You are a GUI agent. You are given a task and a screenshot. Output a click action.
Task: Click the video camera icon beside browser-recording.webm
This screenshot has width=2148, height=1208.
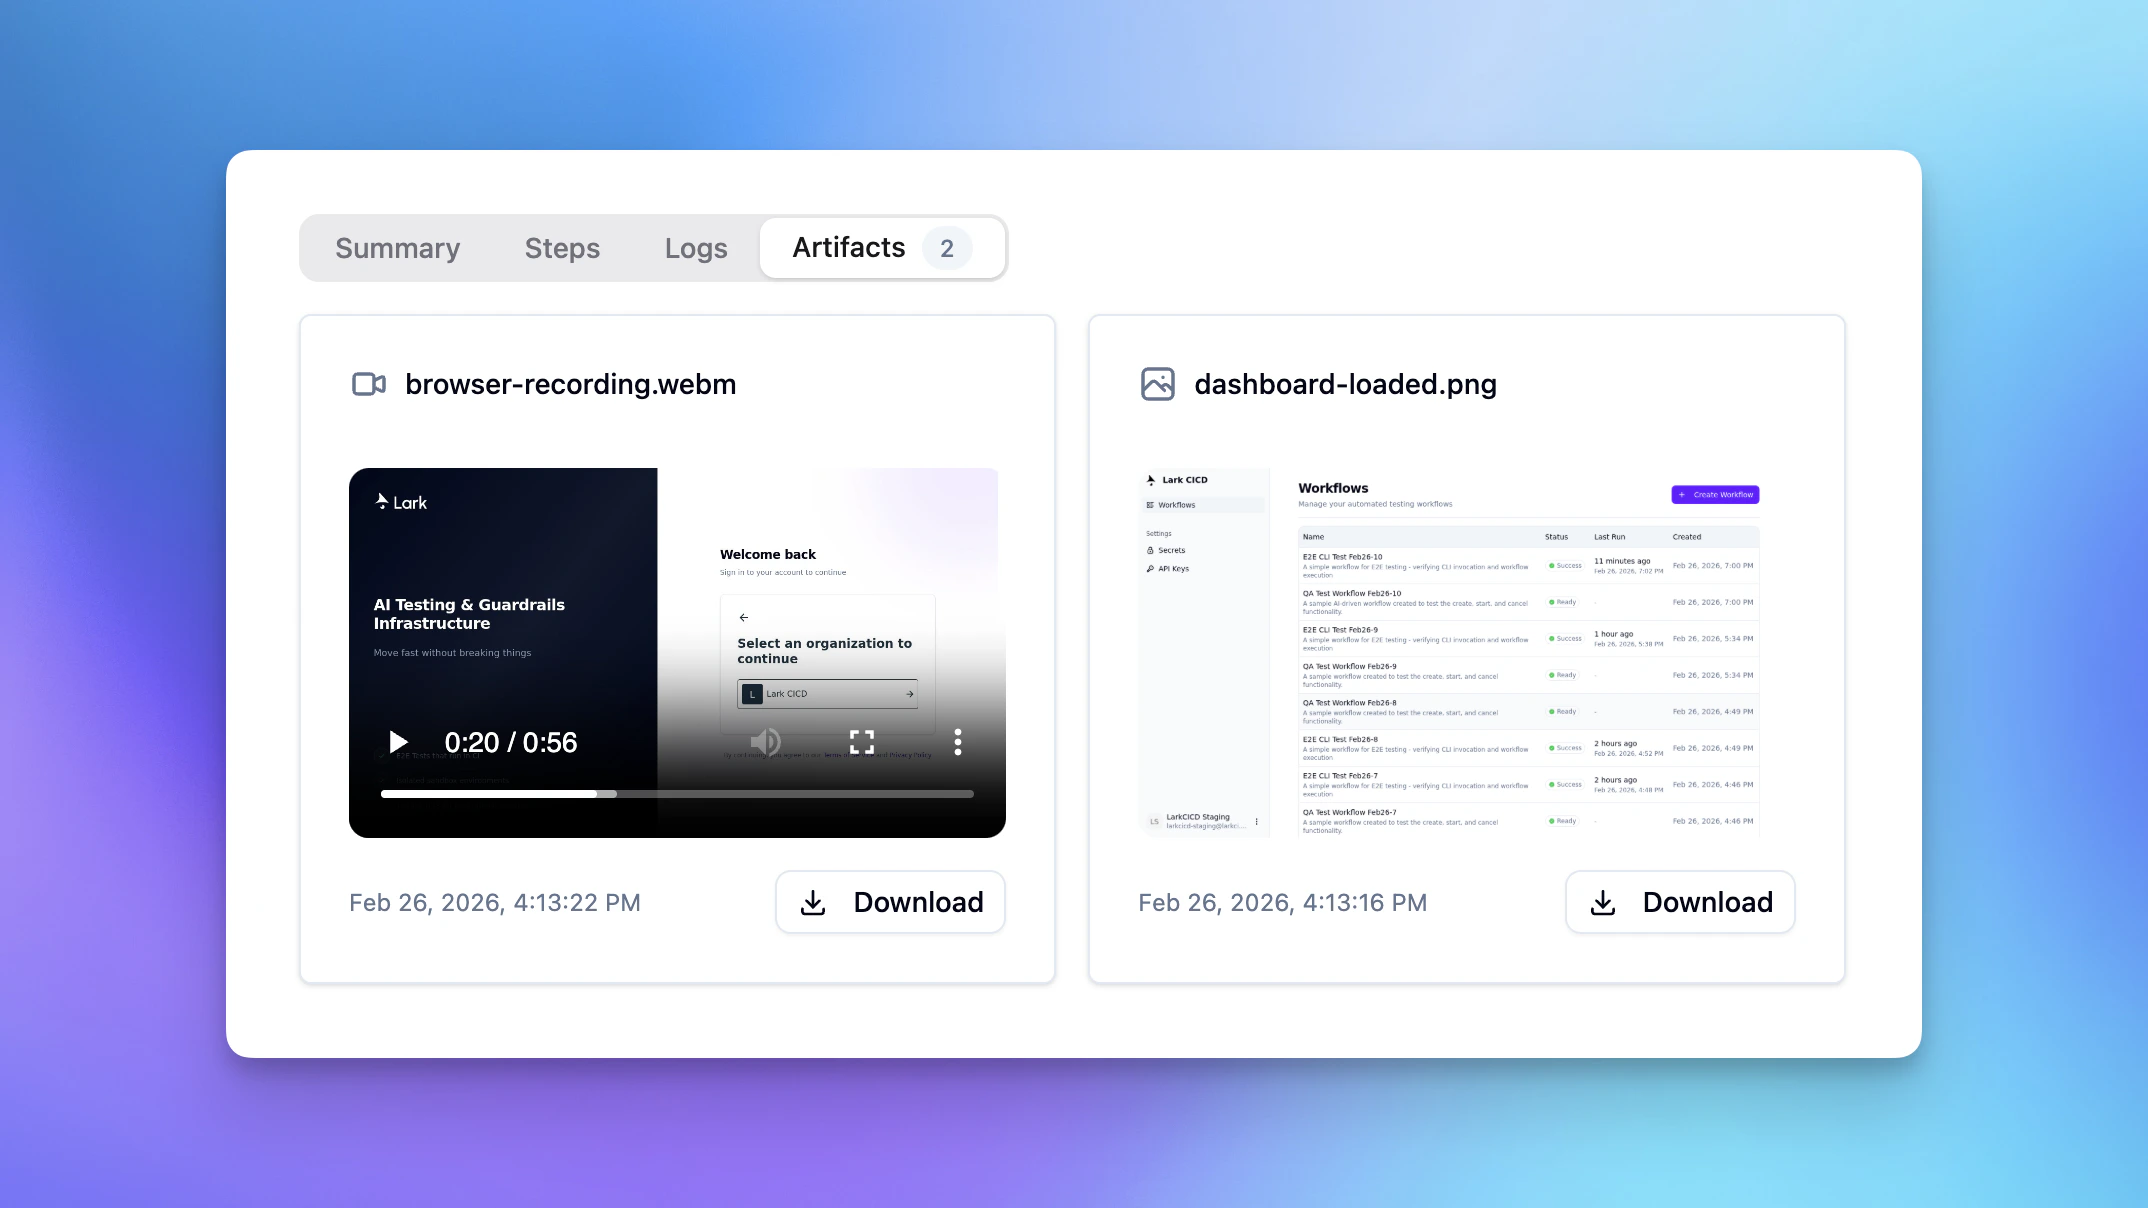tap(368, 384)
